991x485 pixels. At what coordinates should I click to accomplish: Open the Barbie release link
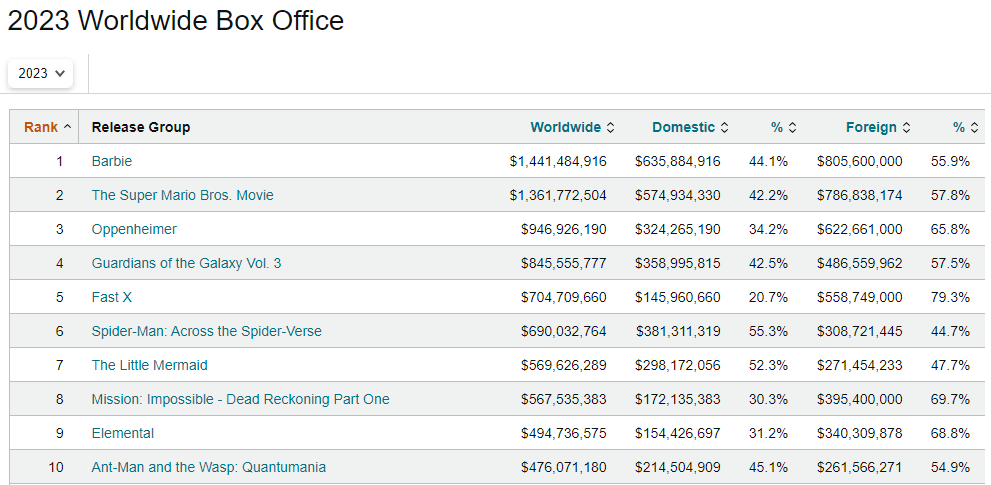tap(111, 161)
